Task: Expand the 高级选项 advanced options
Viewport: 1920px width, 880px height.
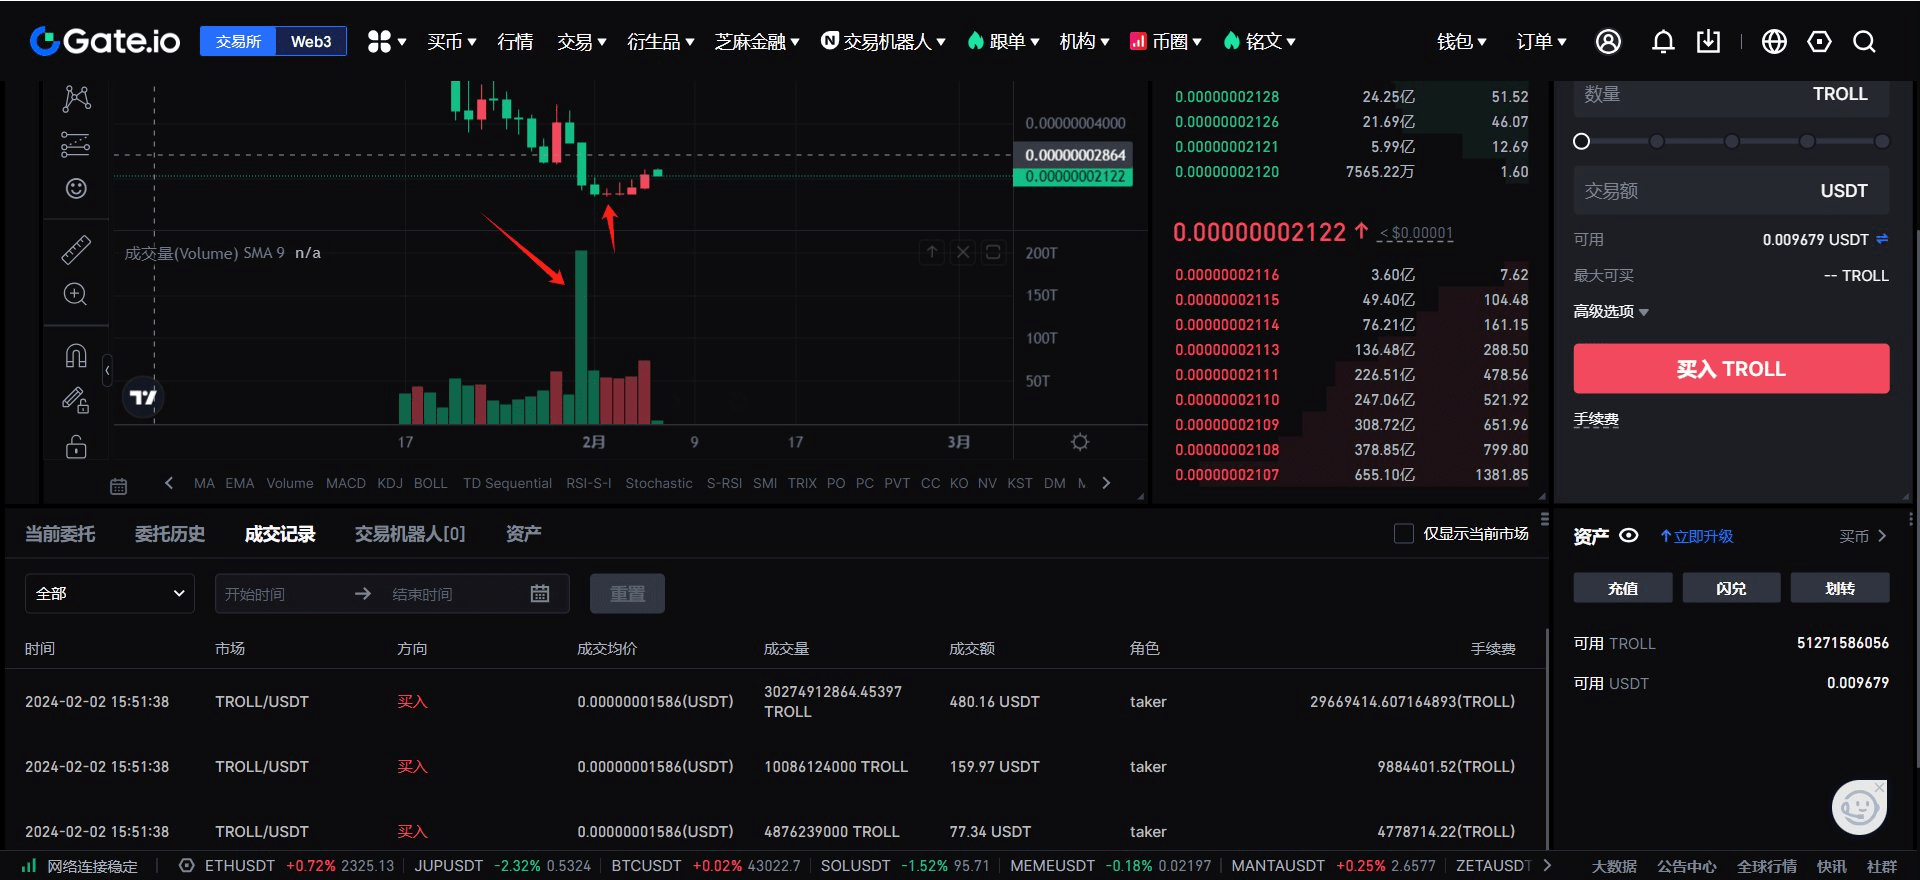Action: [1610, 312]
